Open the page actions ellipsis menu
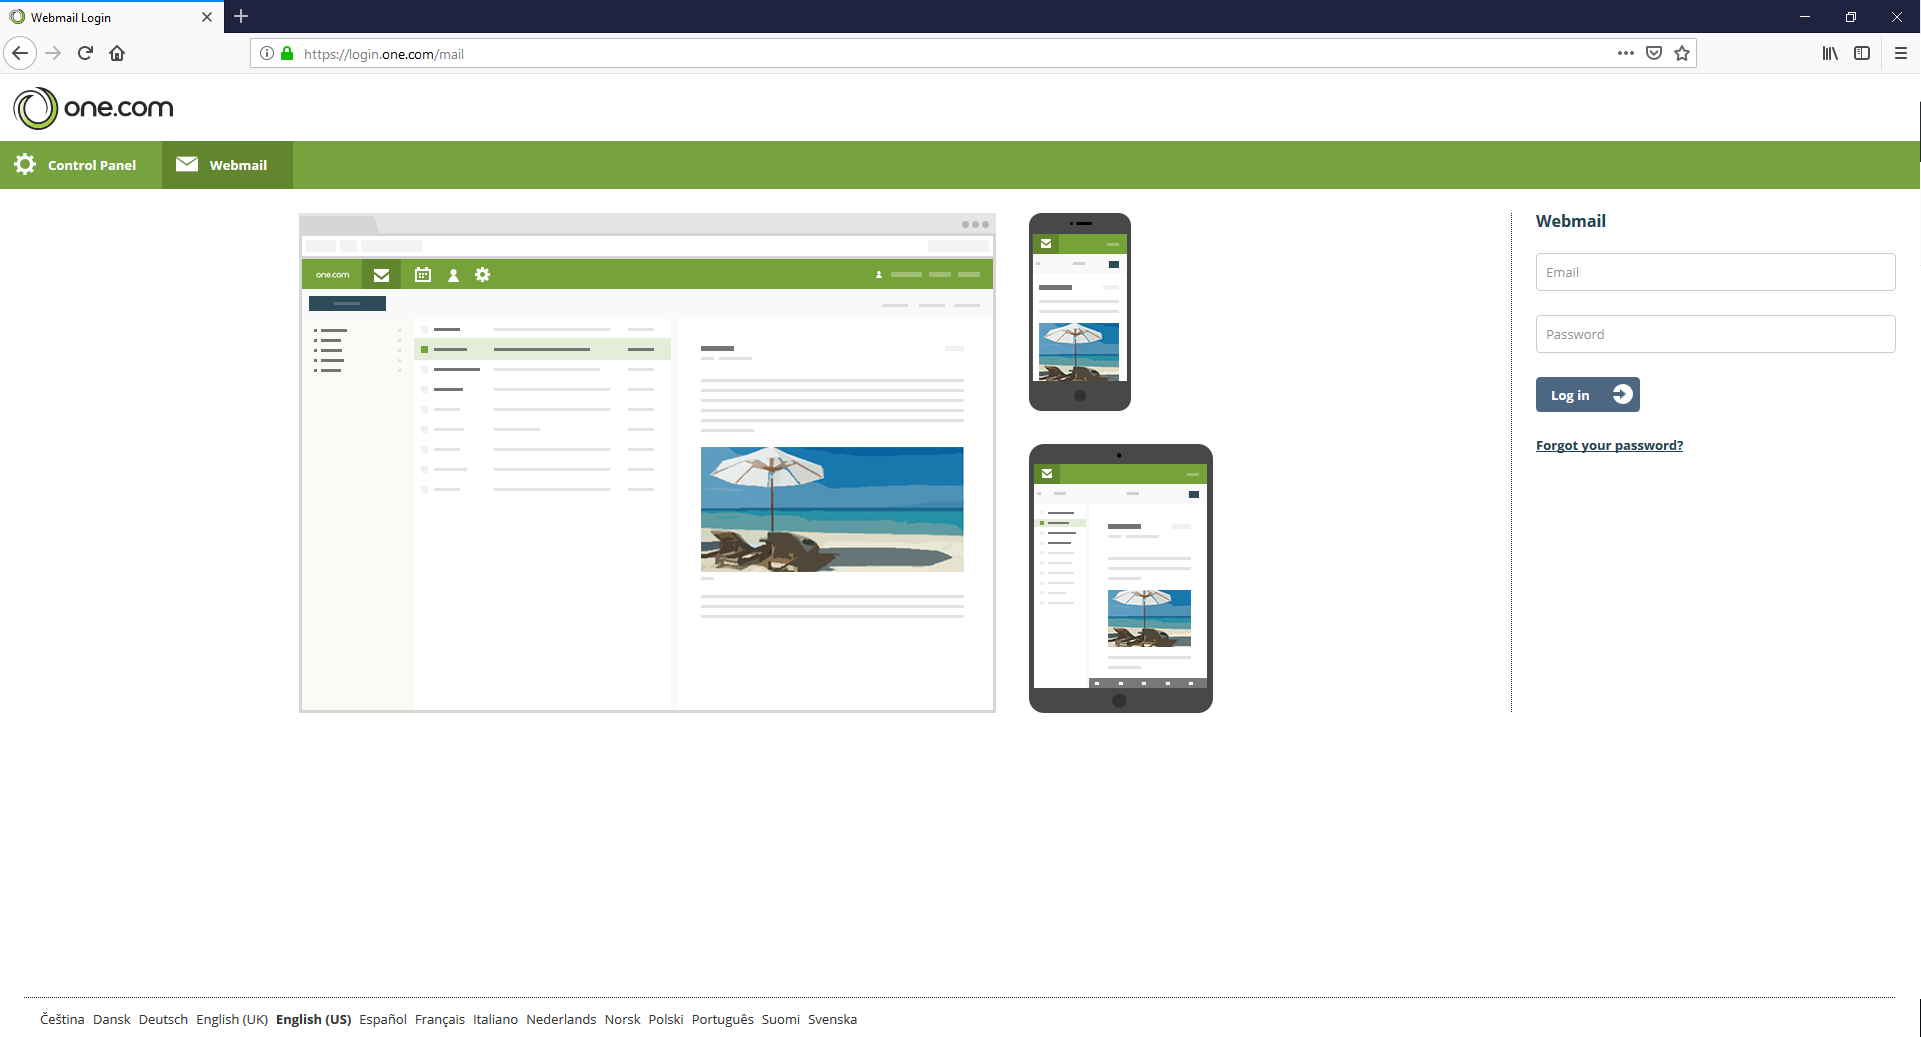The width and height of the screenshot is (1921, 1037). pos(1626,53)
